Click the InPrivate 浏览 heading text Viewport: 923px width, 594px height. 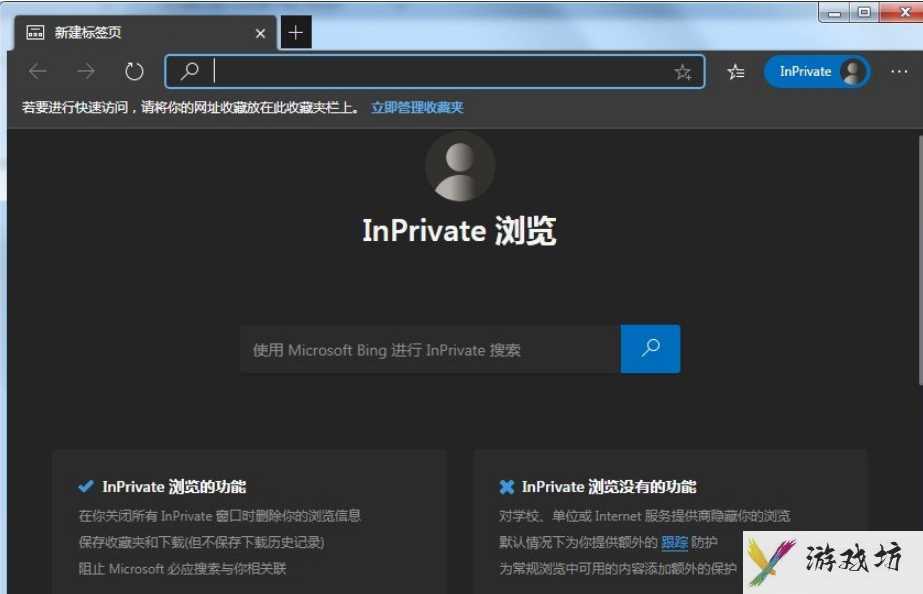(459, 230)
